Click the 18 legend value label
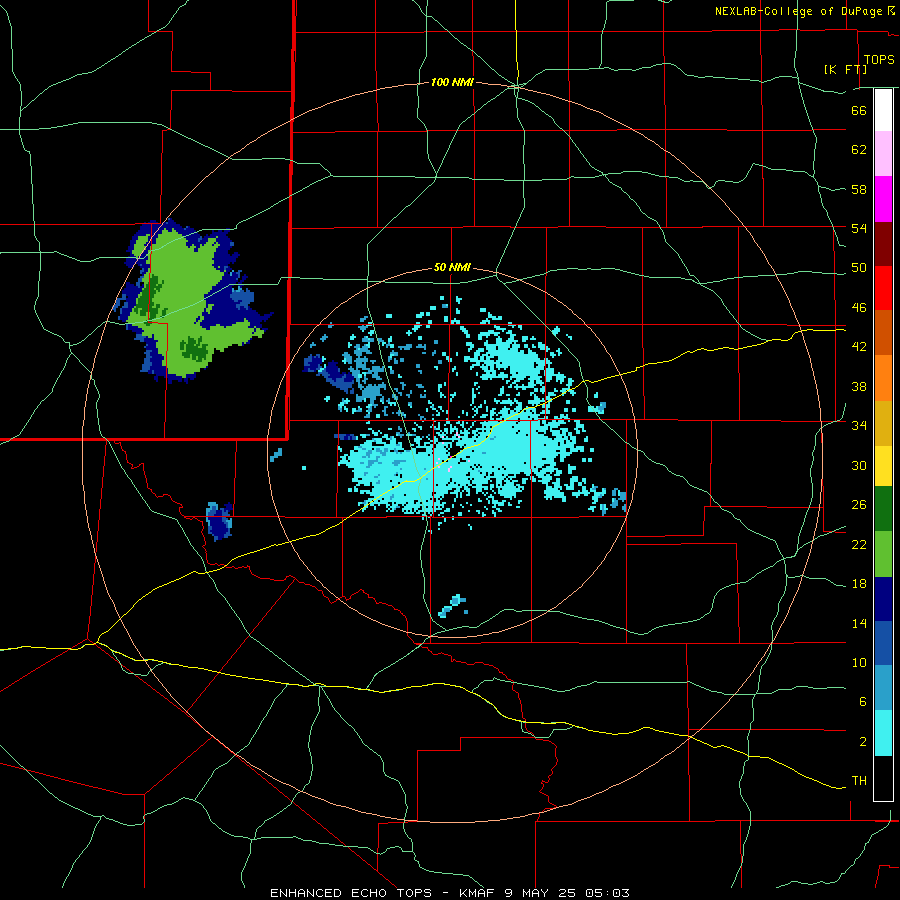The image size is (900, 900). click(859, 584)
